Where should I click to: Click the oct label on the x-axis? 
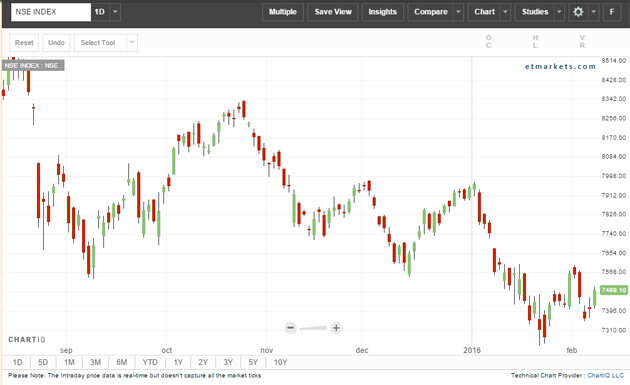167,350
